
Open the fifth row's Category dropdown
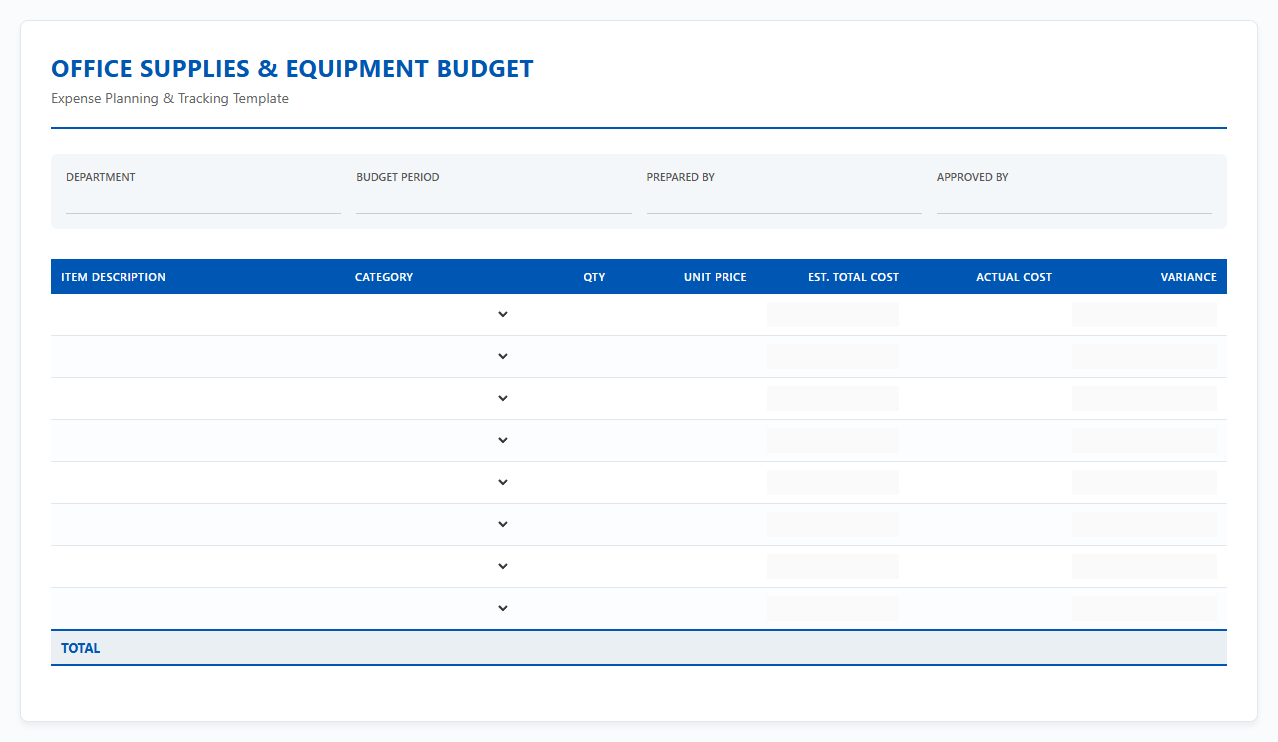pos(432,482)
